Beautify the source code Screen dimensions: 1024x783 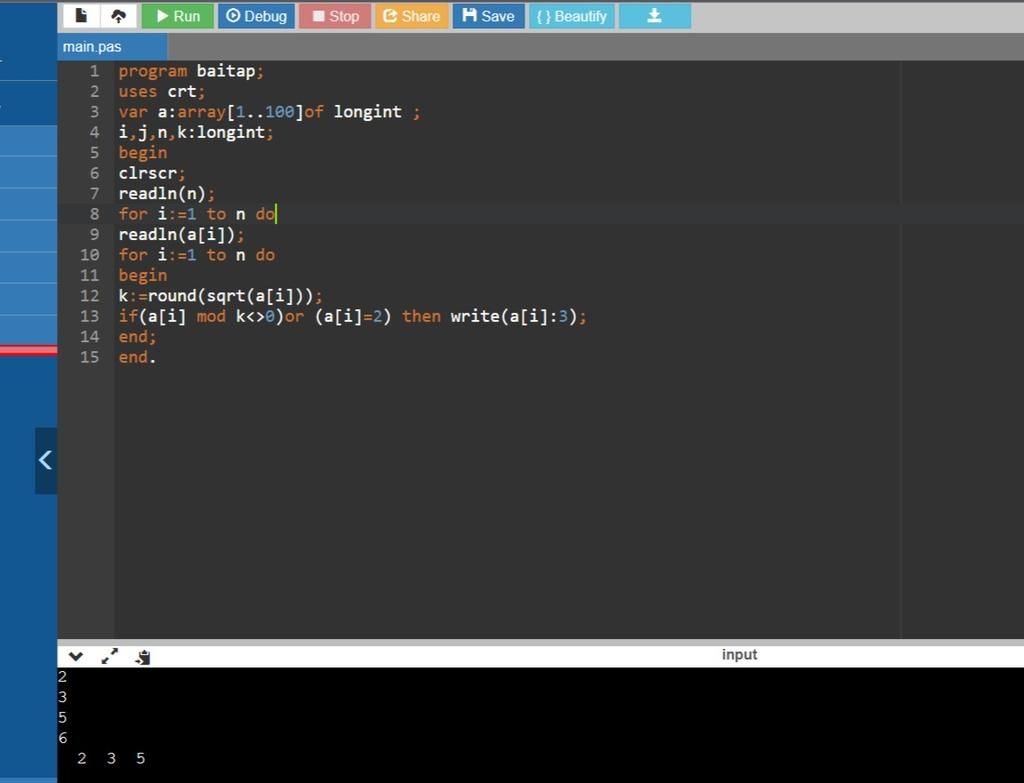point(571,16)
